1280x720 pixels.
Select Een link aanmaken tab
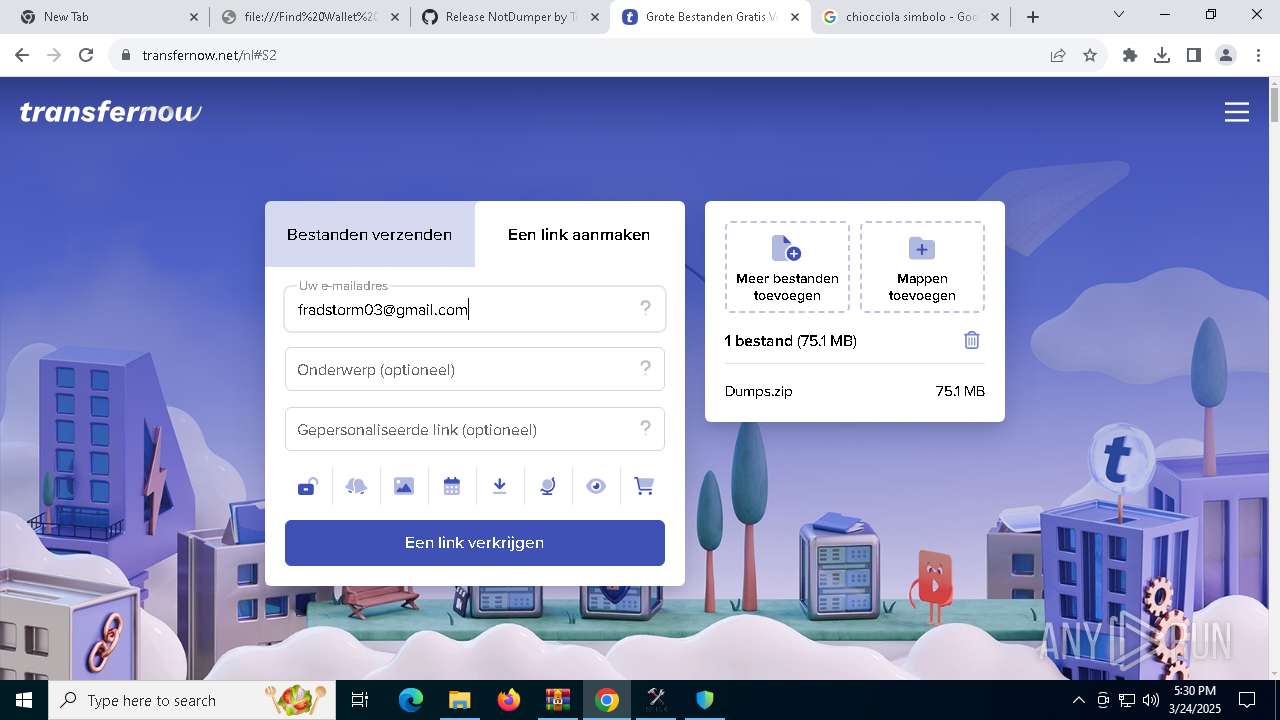point(579,235)
